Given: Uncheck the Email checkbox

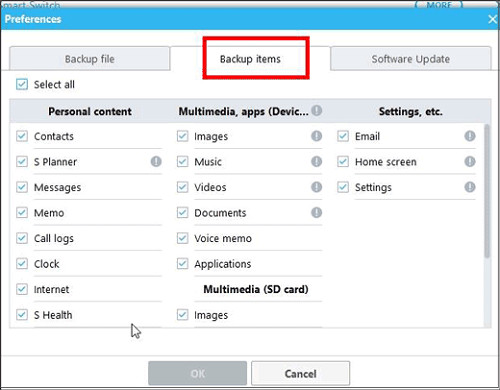Looking at the screenshot, I should click(x=343, y=136).
